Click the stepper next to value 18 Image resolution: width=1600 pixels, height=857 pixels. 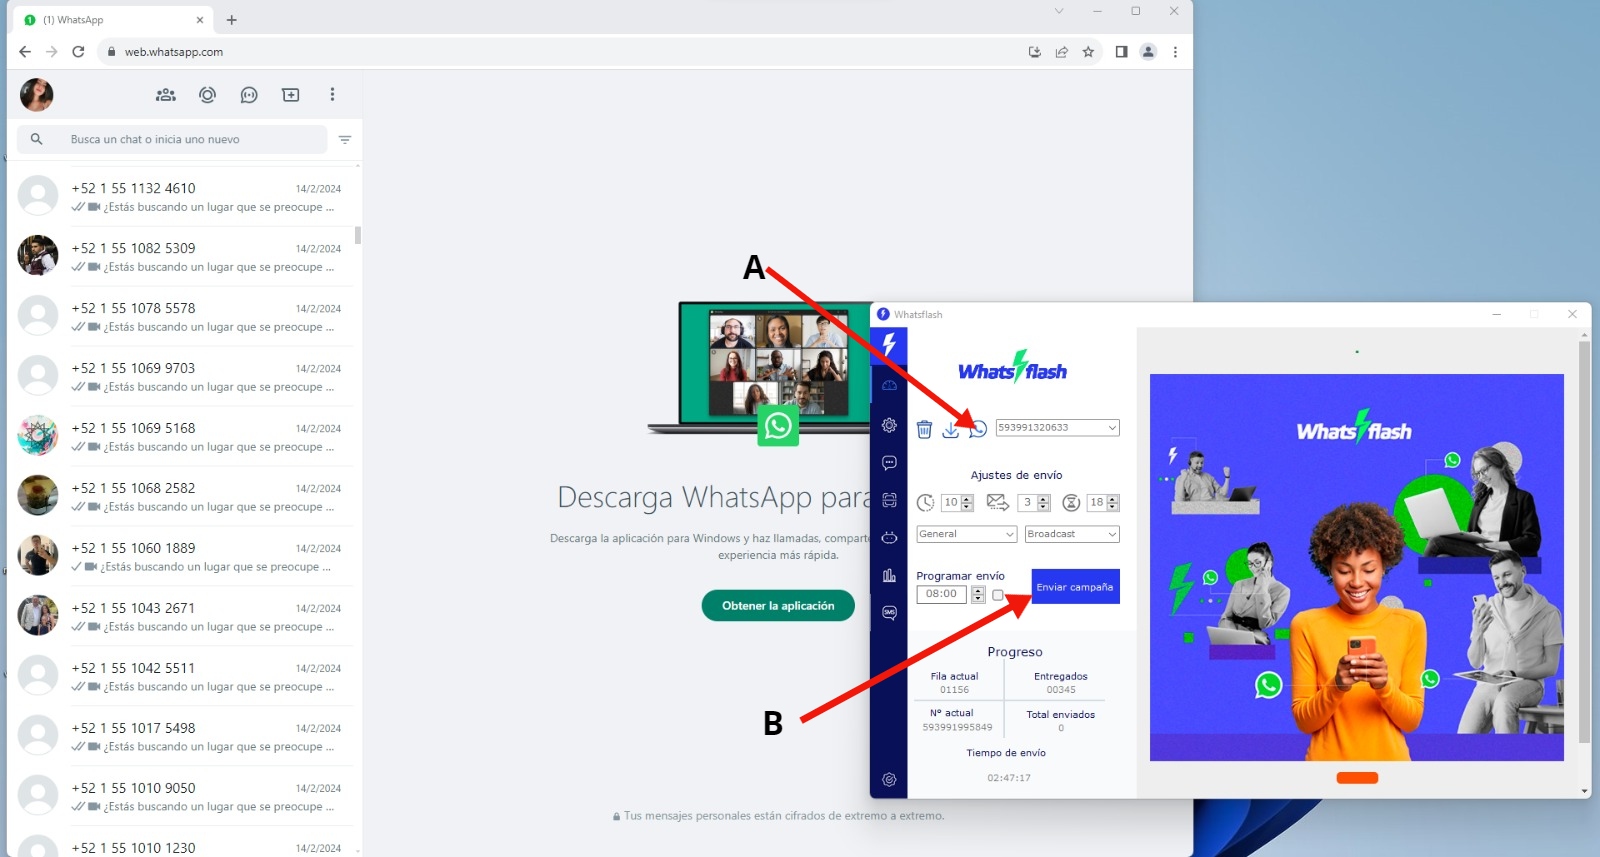click(1113, 503)
